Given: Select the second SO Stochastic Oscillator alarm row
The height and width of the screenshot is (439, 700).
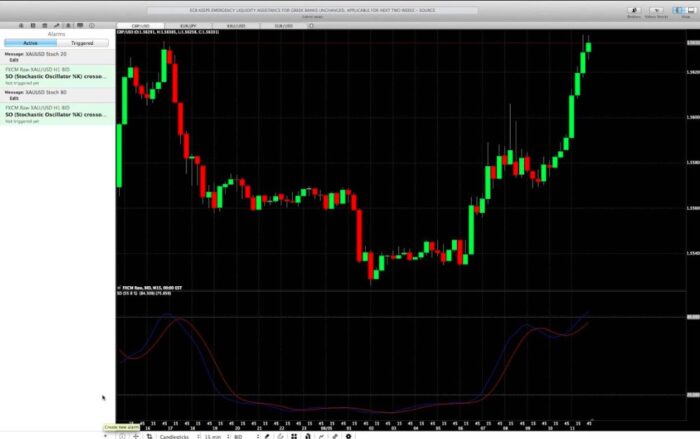Looking at the screenshot, I should click(x=57, y=114).
